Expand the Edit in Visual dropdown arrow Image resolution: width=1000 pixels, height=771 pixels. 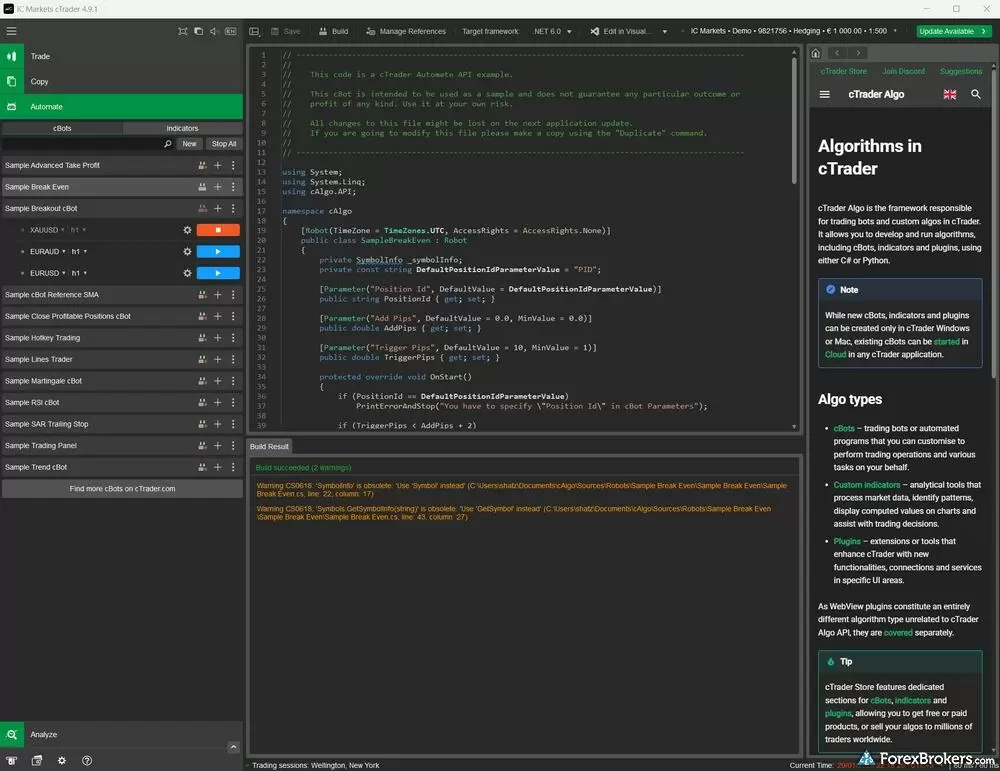[665, 31]
